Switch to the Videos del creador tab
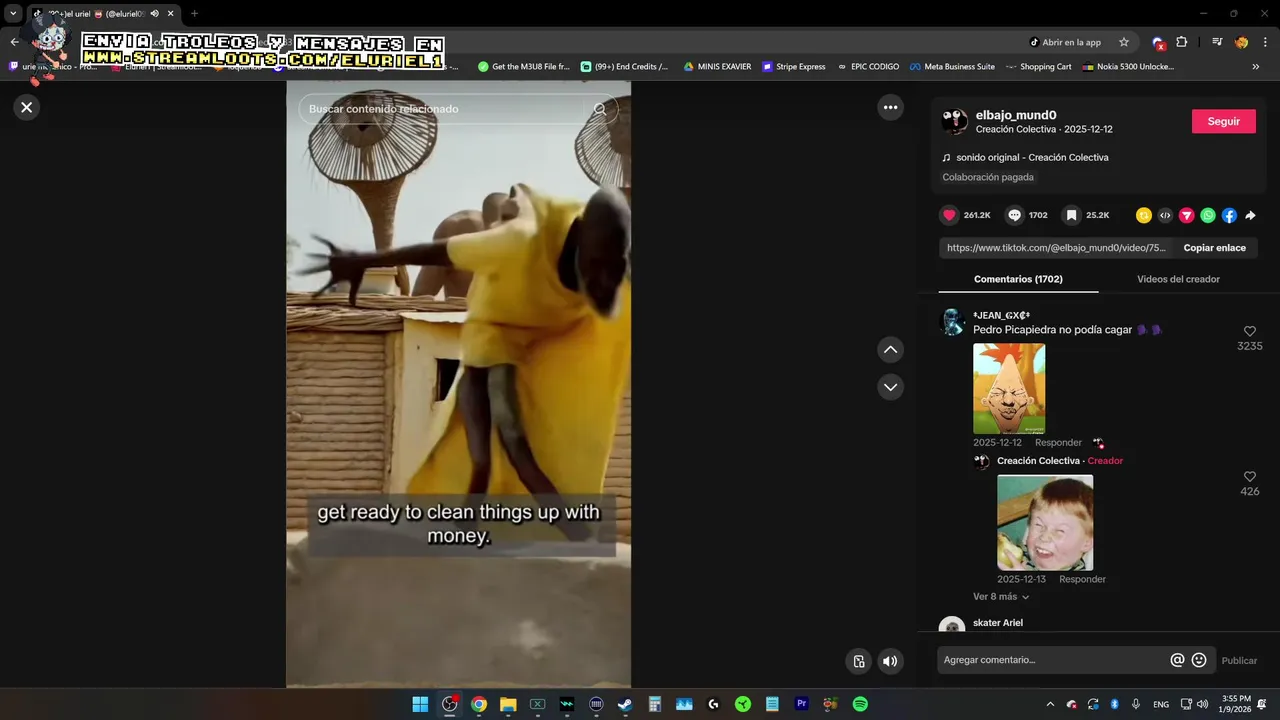The height and width of the screenshot is (720, 1280). (x=1178, y=279)
